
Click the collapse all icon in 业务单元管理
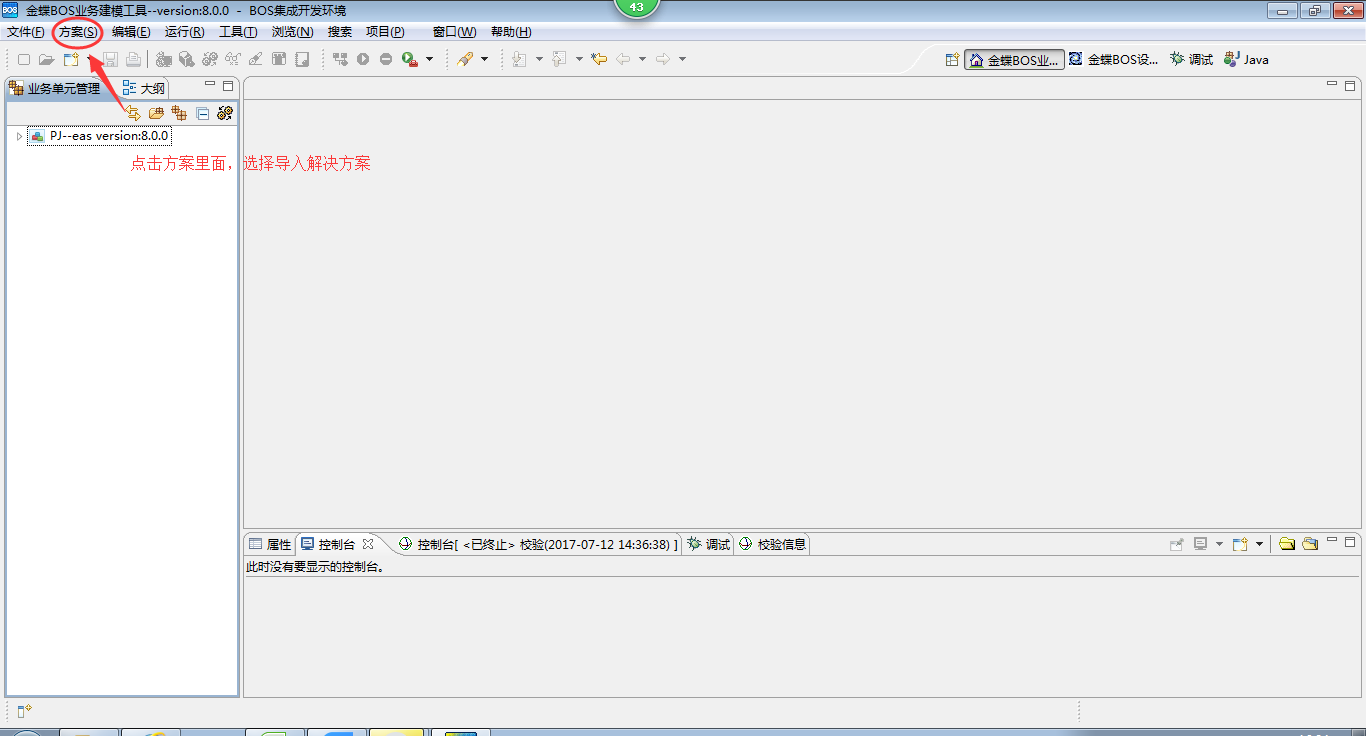(x=202, y=113)
